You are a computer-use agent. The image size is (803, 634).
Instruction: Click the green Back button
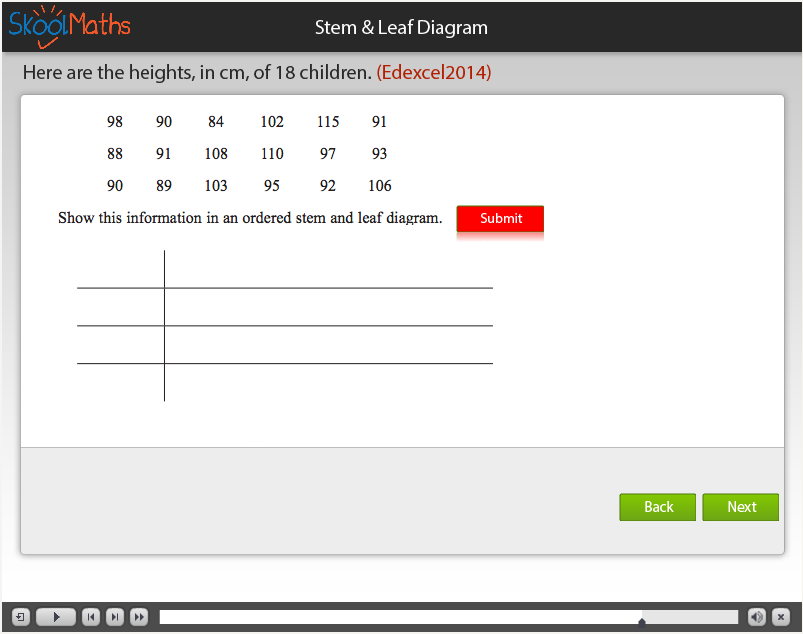(x=658, y=507)
